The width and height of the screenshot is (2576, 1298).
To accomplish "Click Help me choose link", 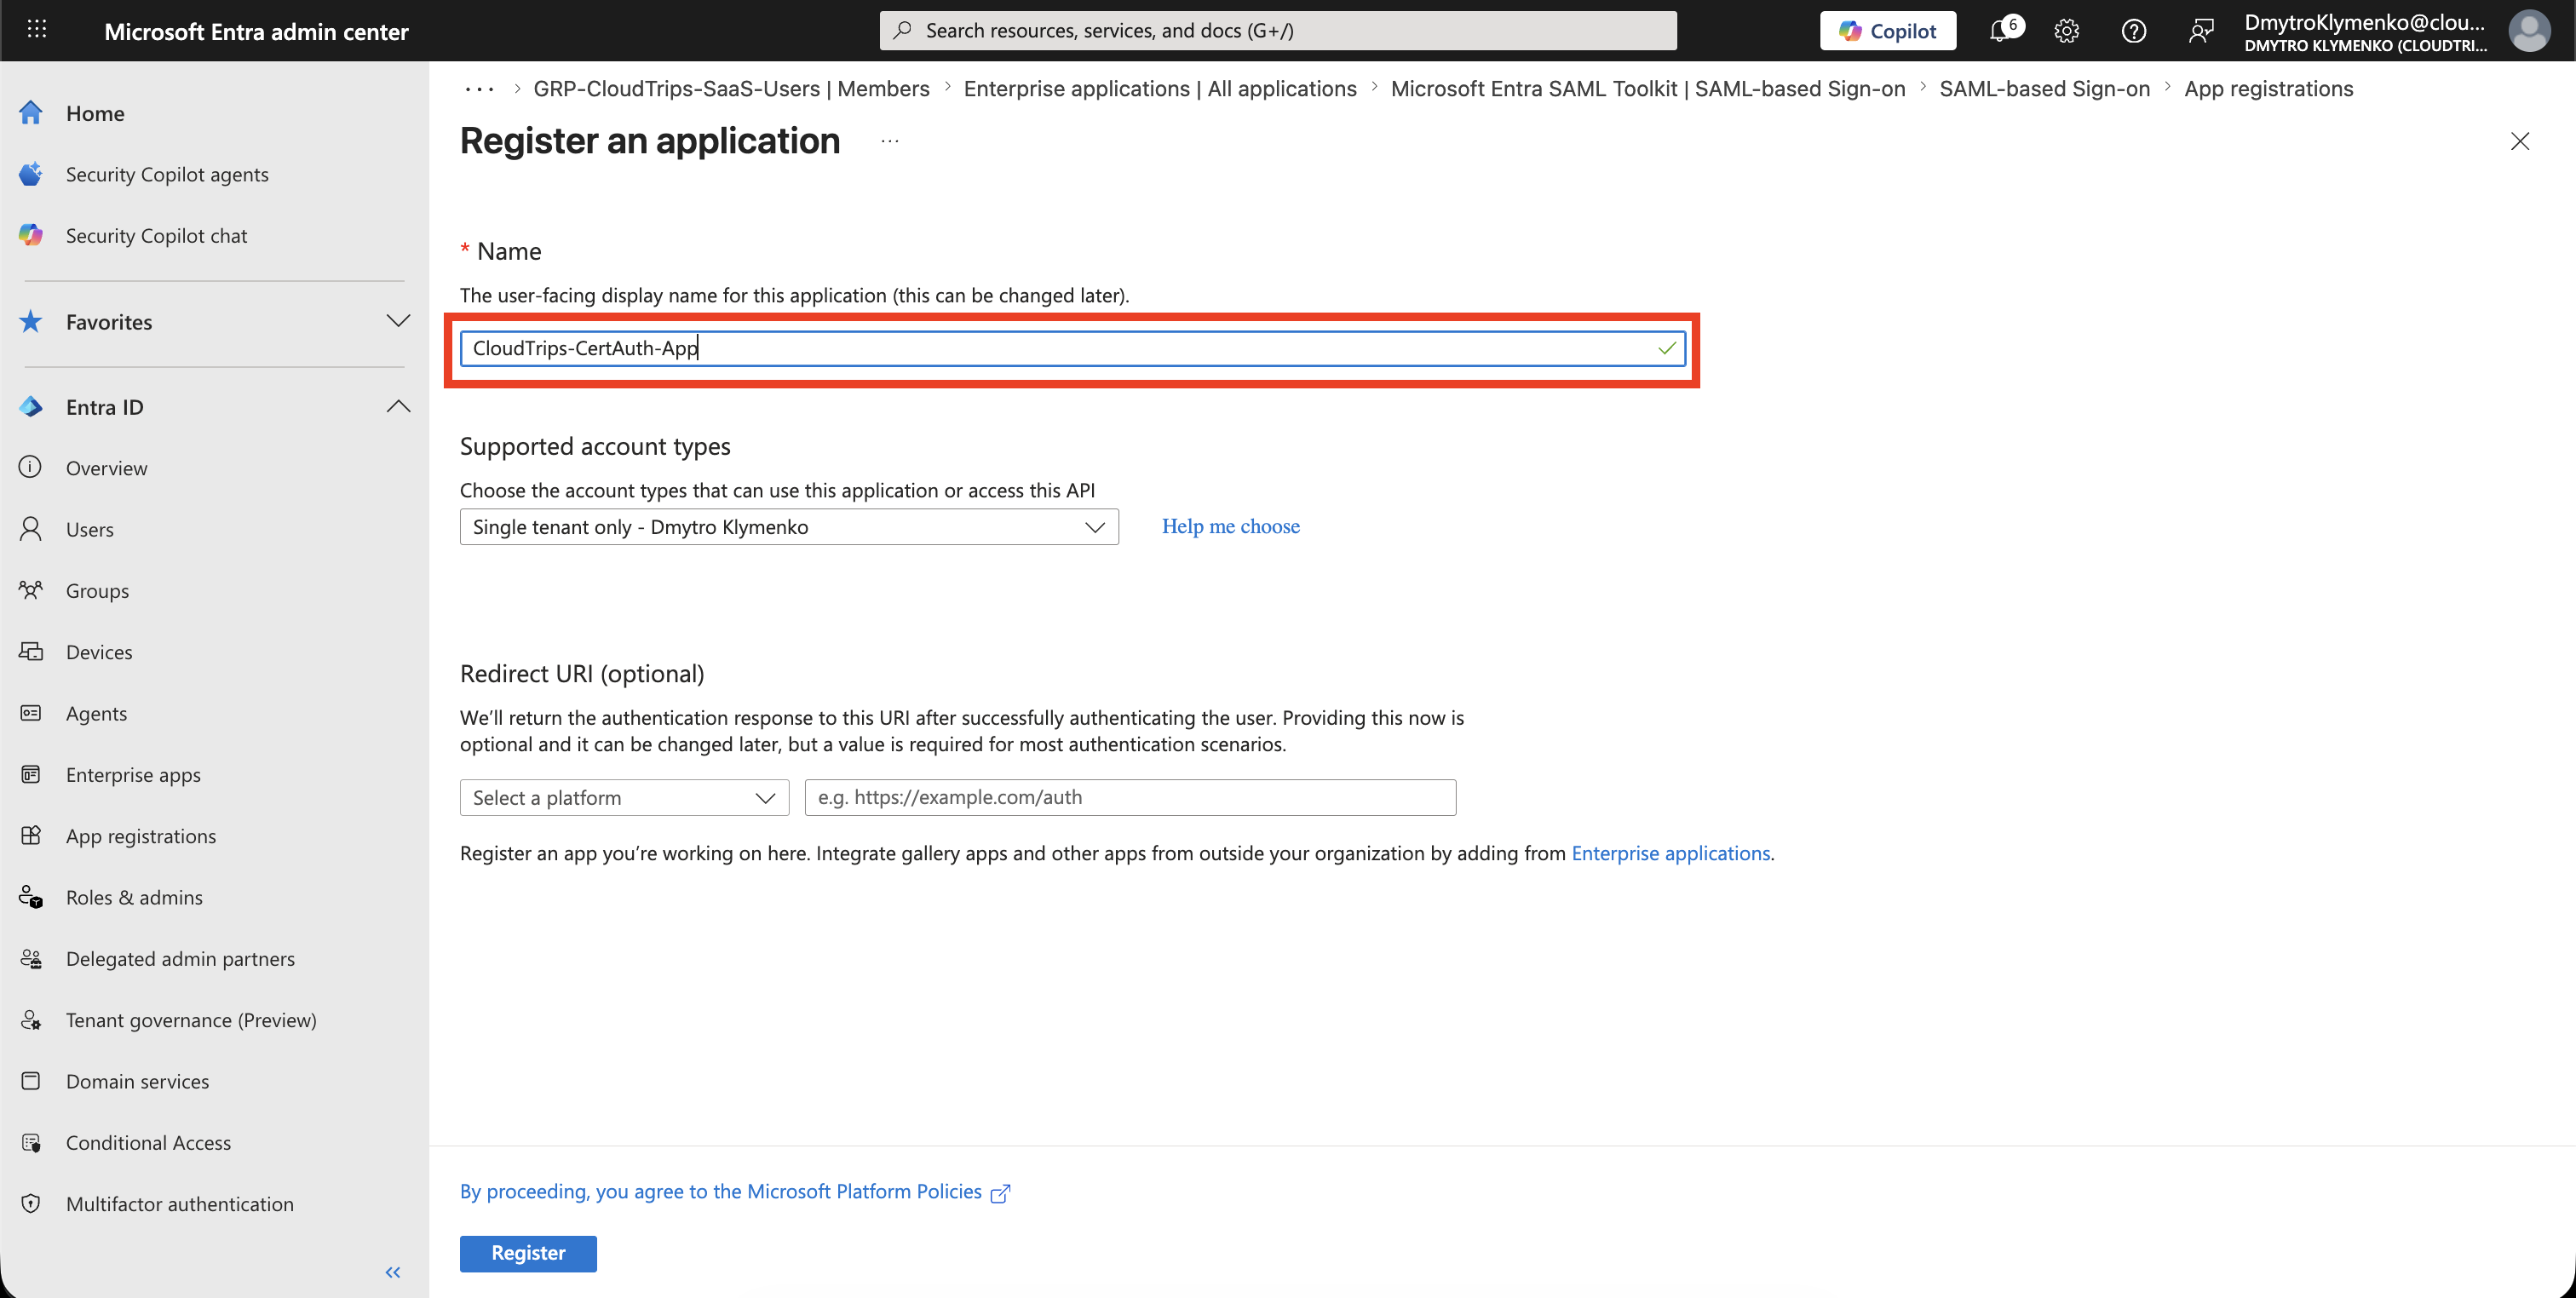I will coord(1230,527).
